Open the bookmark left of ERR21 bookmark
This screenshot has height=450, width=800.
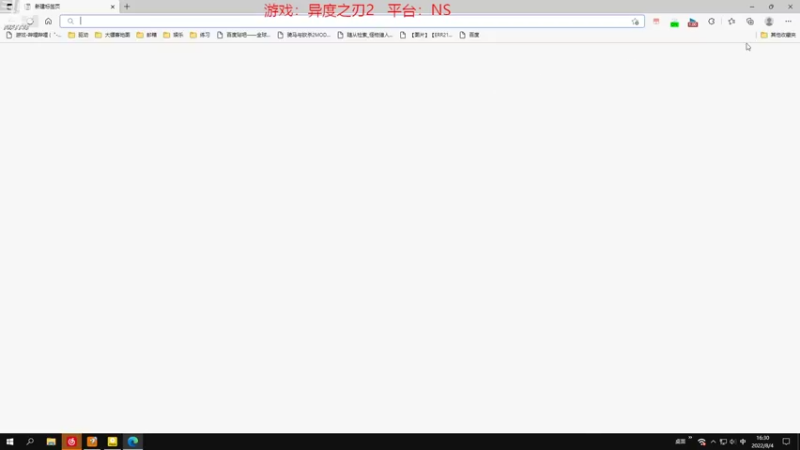[x=365, y=35]
